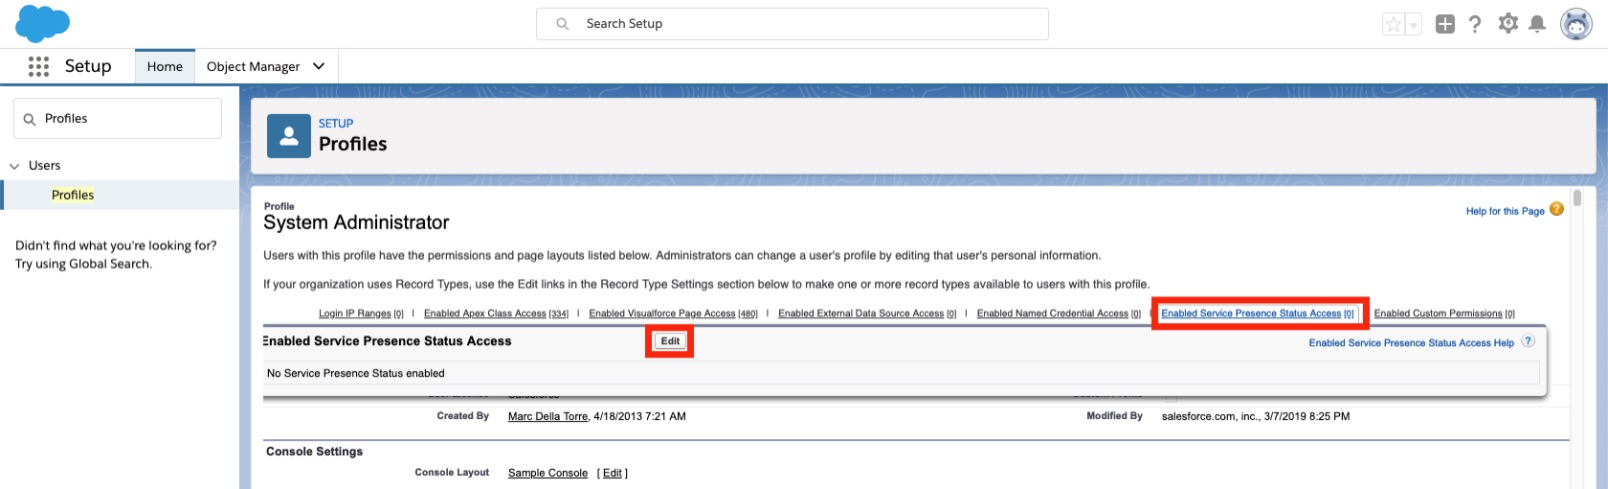Open Marc Della Torre user link
Image resolution: width=1608 pixels, height=489 pixels.
pyautogui.click(x=548, y=416)
